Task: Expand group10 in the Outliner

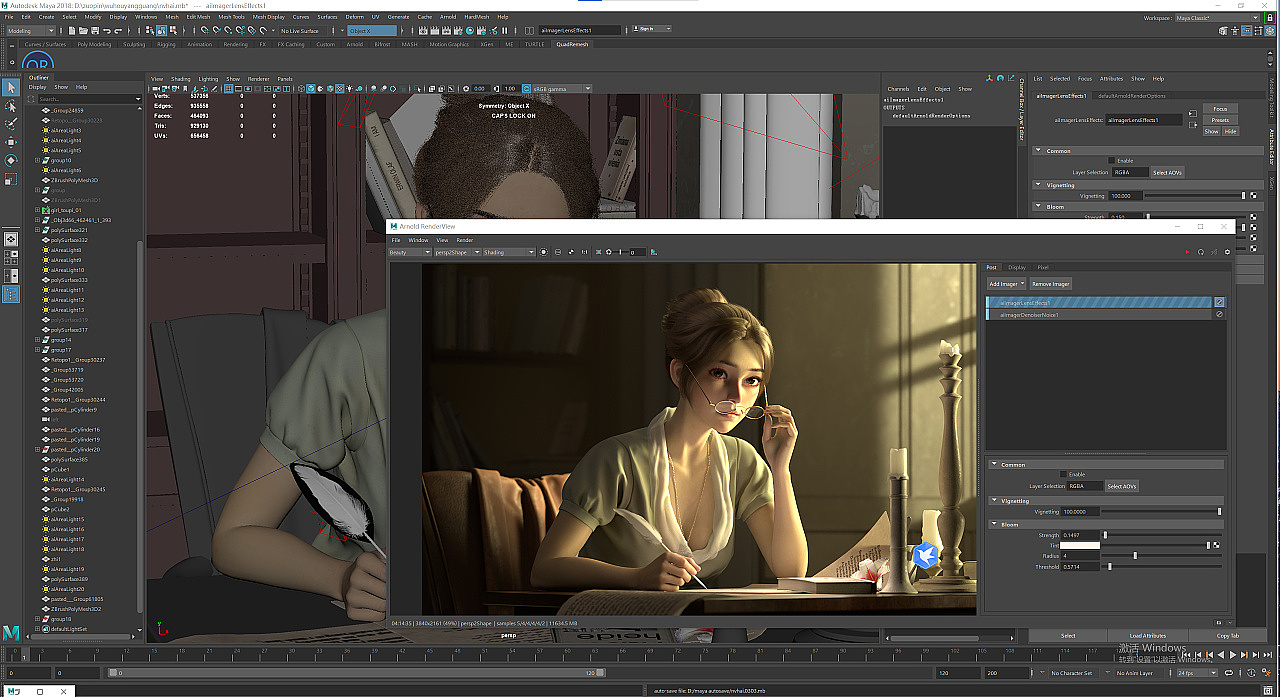Action: click(x=38, y=160)
